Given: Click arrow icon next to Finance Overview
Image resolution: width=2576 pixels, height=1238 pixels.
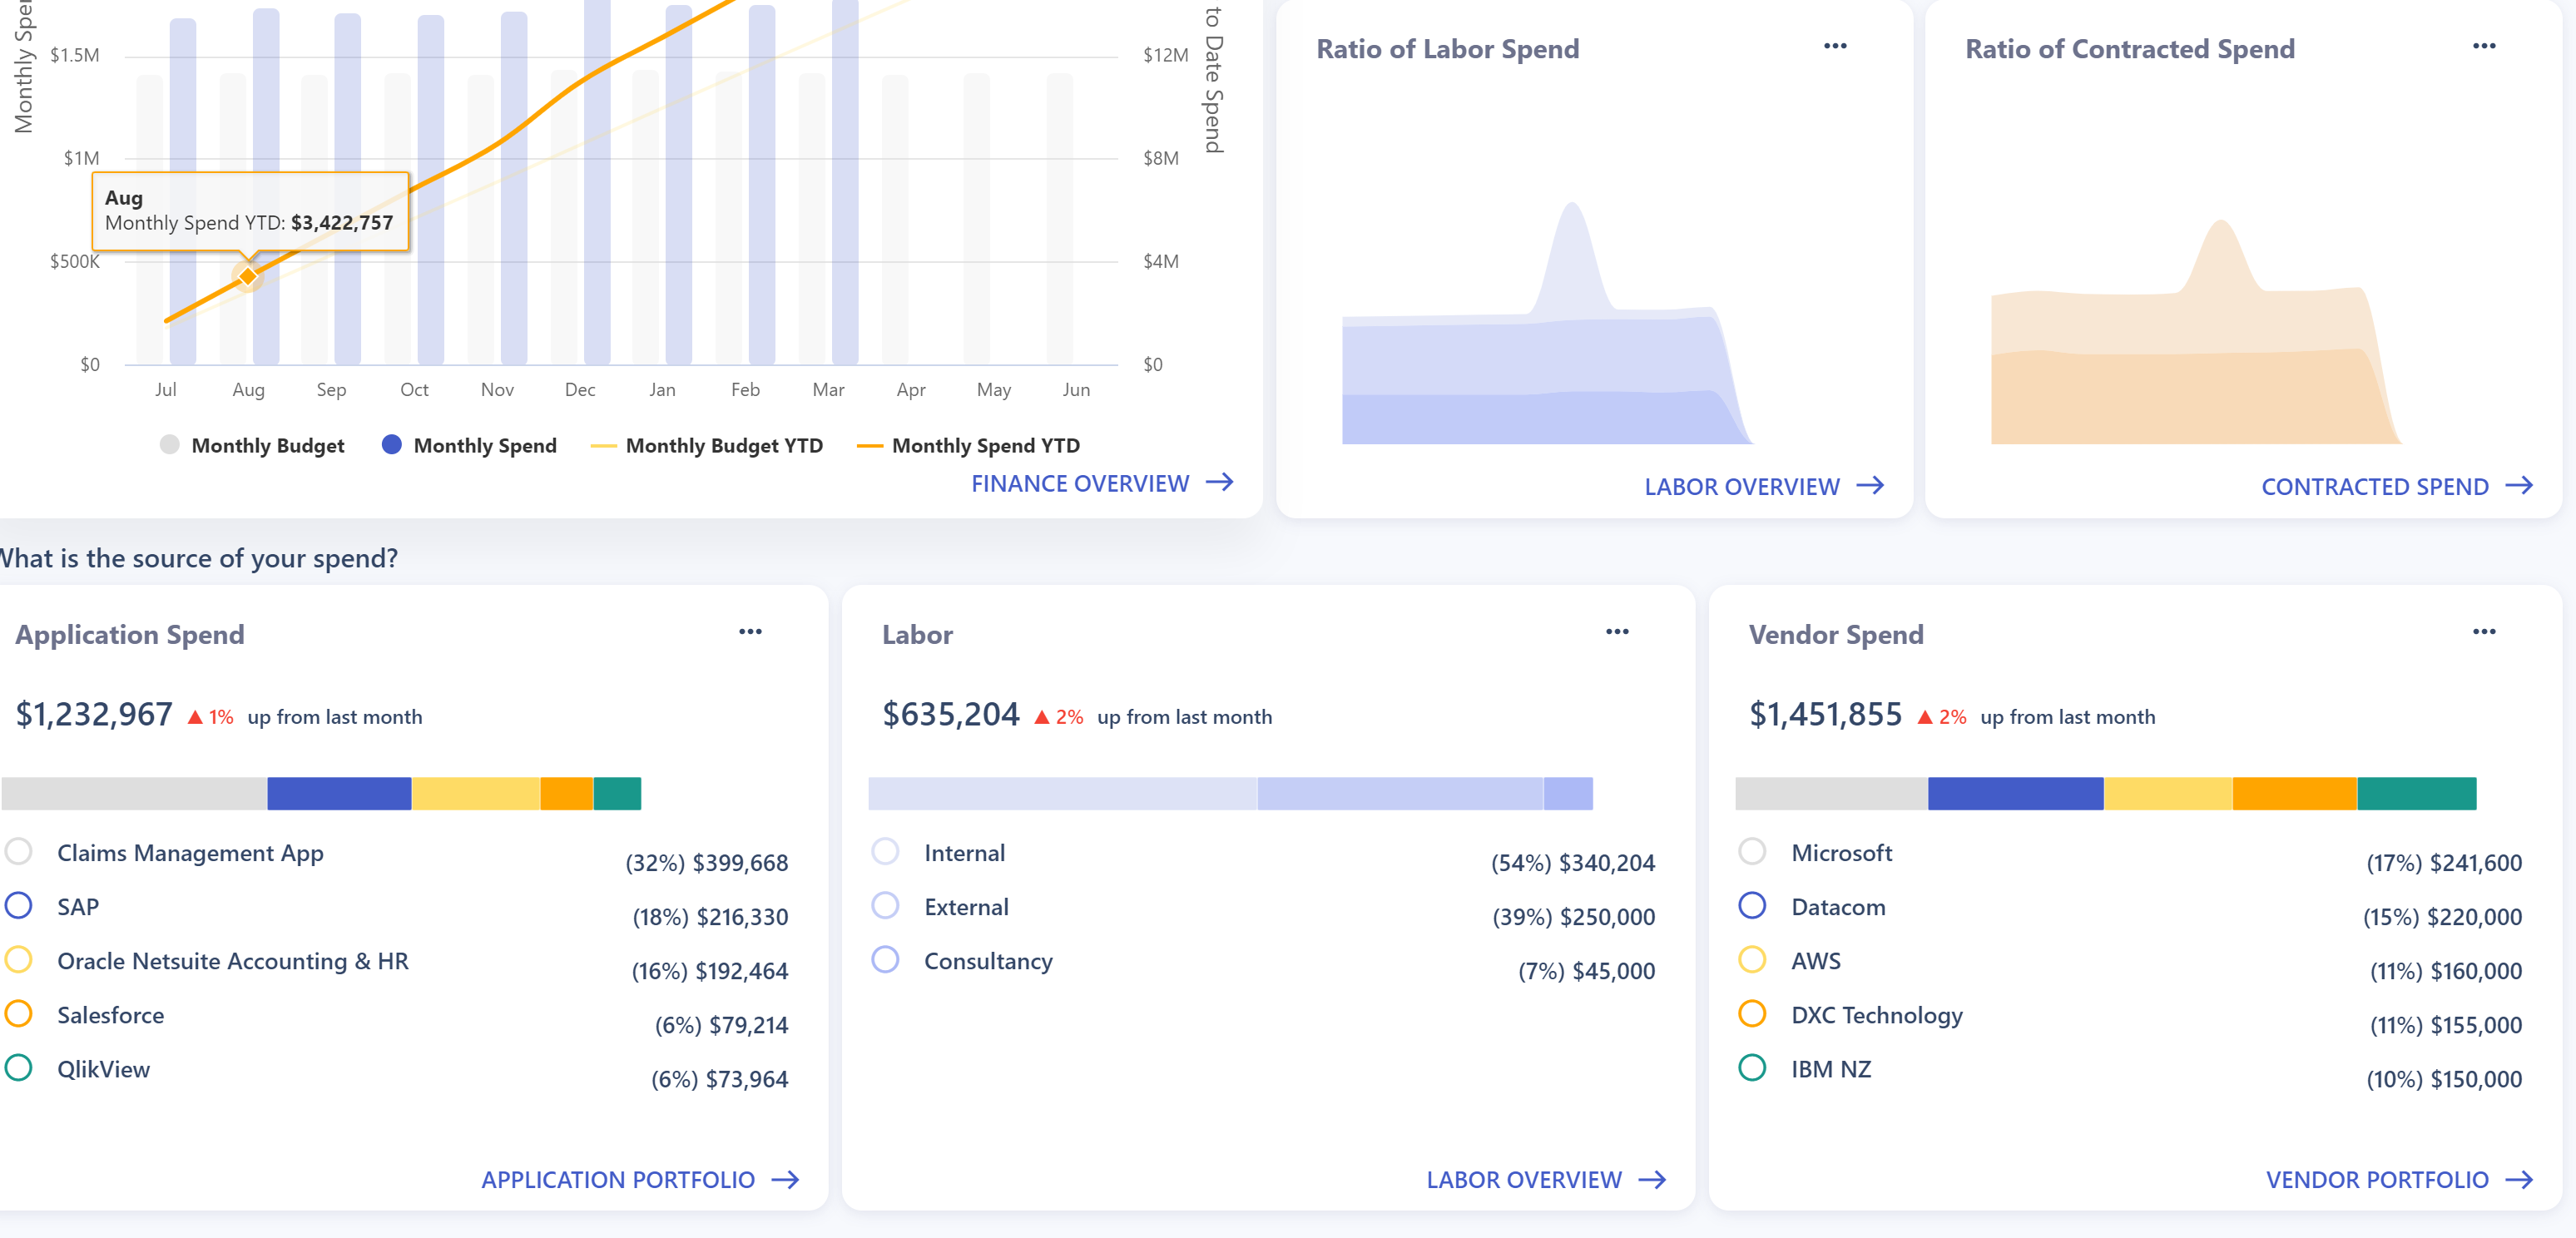Looking at the screenshot, I should click(1220, 483).
